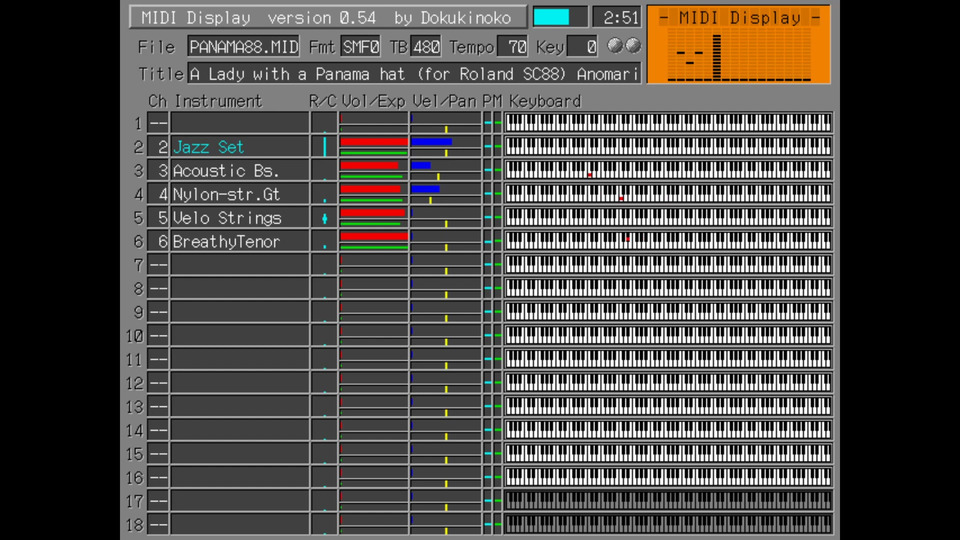
Task: Click the blue velocity bar of Jazz Set
Action: click(432, 142)
